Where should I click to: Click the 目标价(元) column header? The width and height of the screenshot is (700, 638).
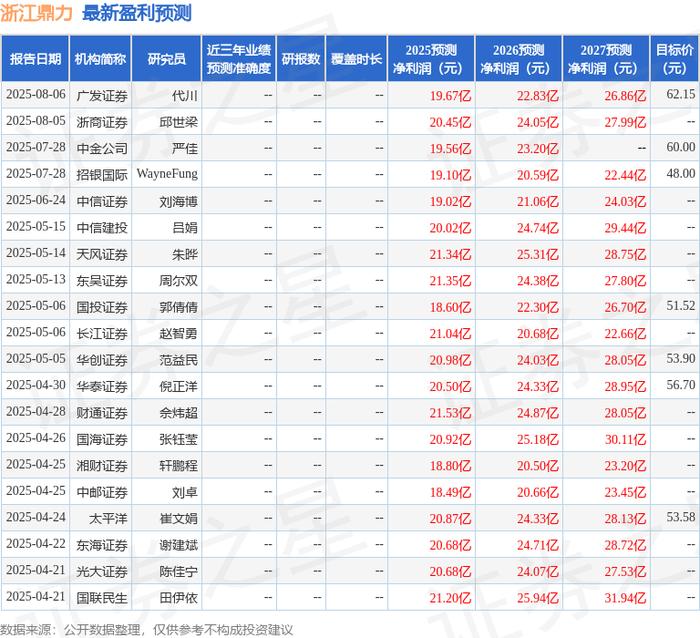coord(675,59)
